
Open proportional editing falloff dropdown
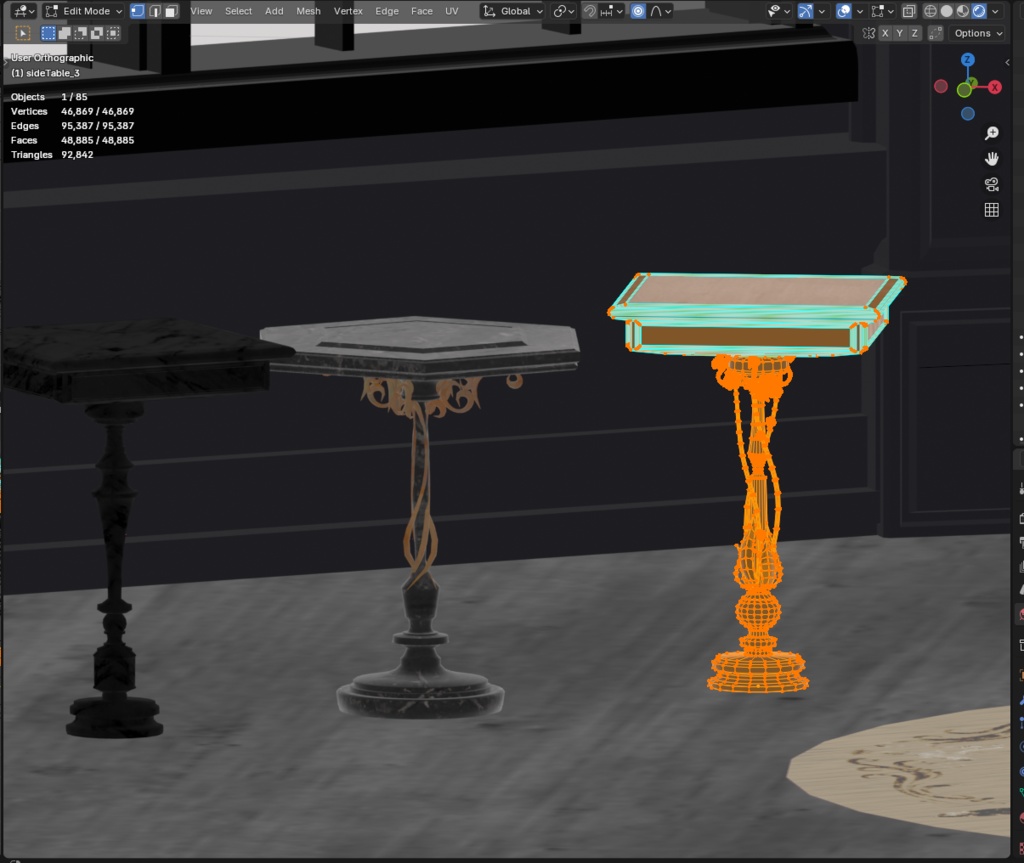660,11
